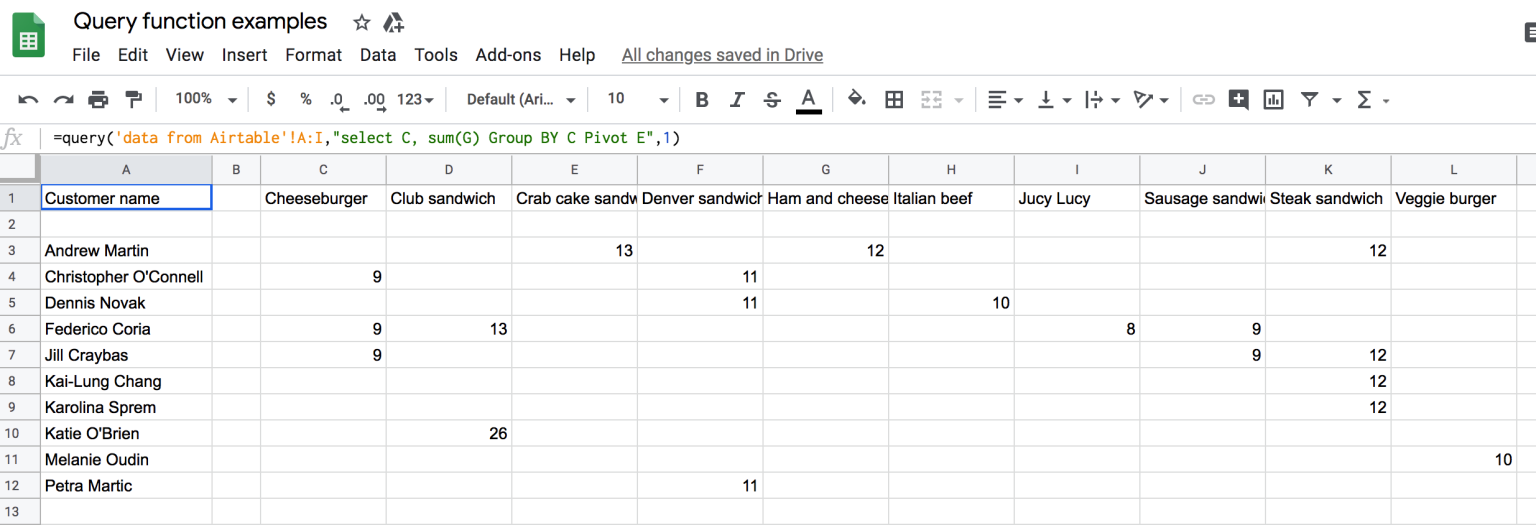Toggle strikethrough formatting
This screenshot has width=1536, height=525.
click(772, 99)
